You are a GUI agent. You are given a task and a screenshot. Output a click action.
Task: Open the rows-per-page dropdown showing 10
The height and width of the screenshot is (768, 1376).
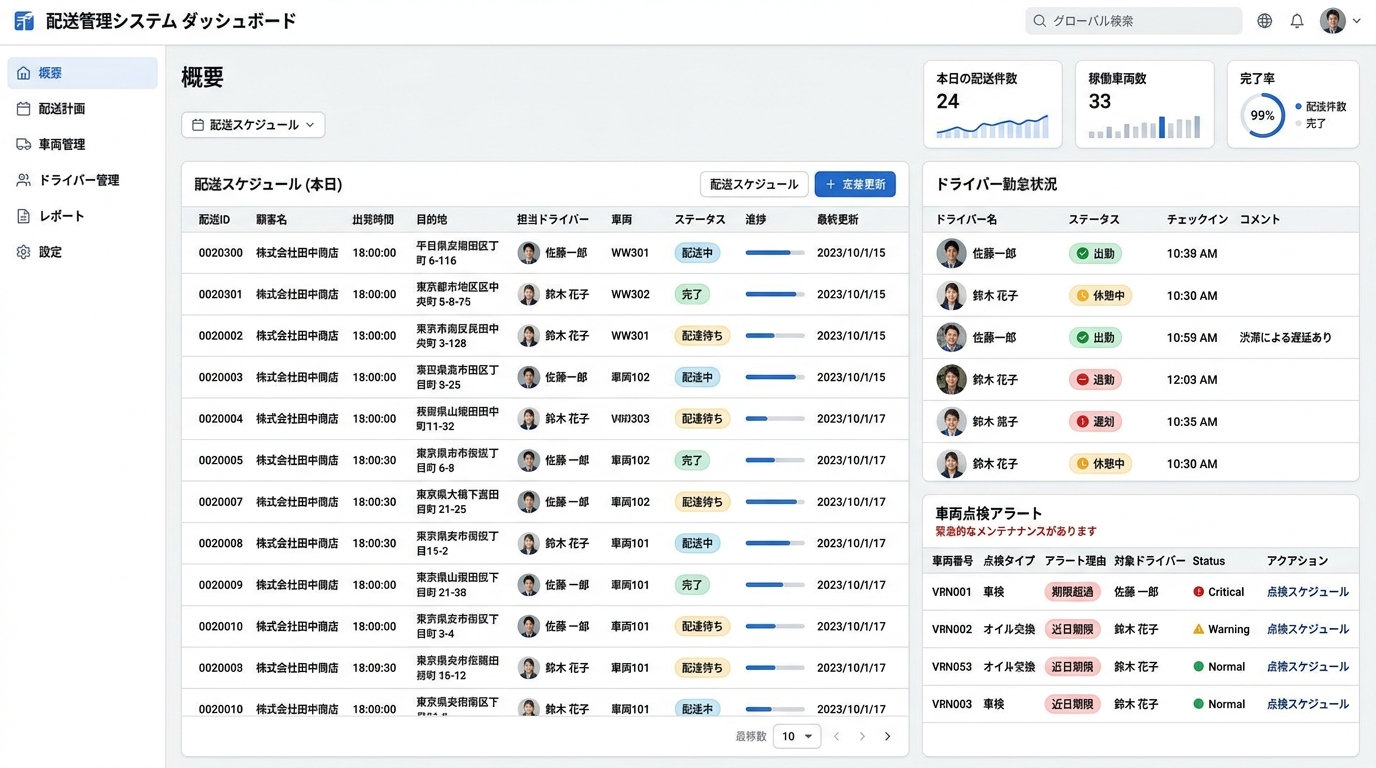(797, 736)
